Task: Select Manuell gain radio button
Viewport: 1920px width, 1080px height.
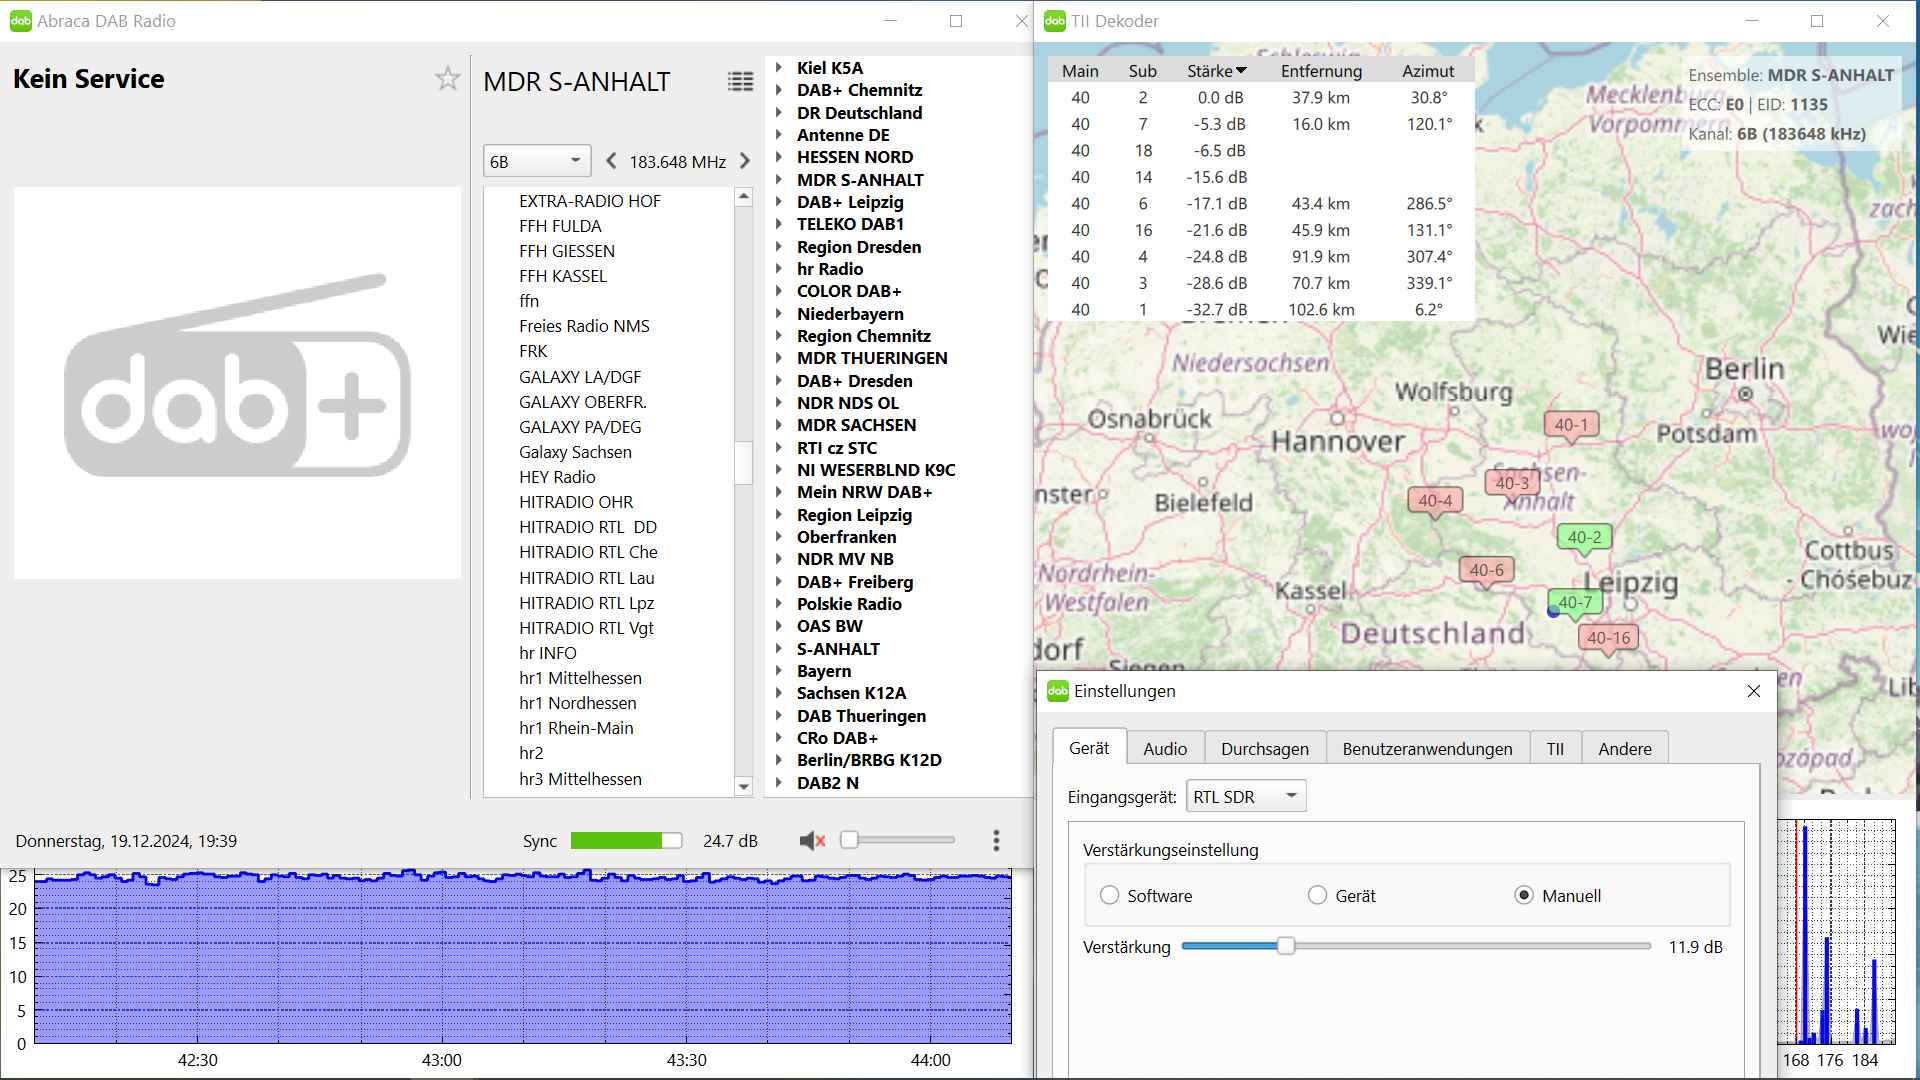Action: coord(1524,896)
